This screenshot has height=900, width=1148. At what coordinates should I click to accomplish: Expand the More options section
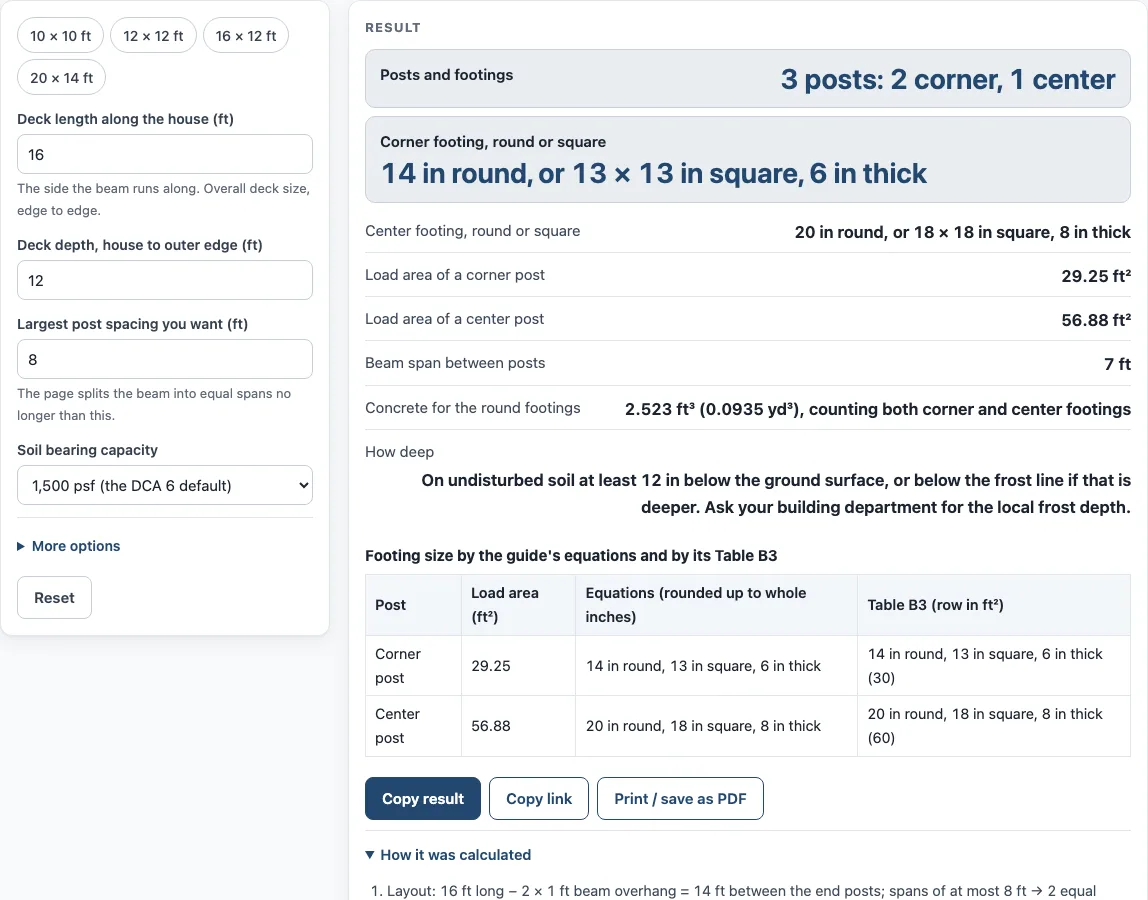(69, 546)
